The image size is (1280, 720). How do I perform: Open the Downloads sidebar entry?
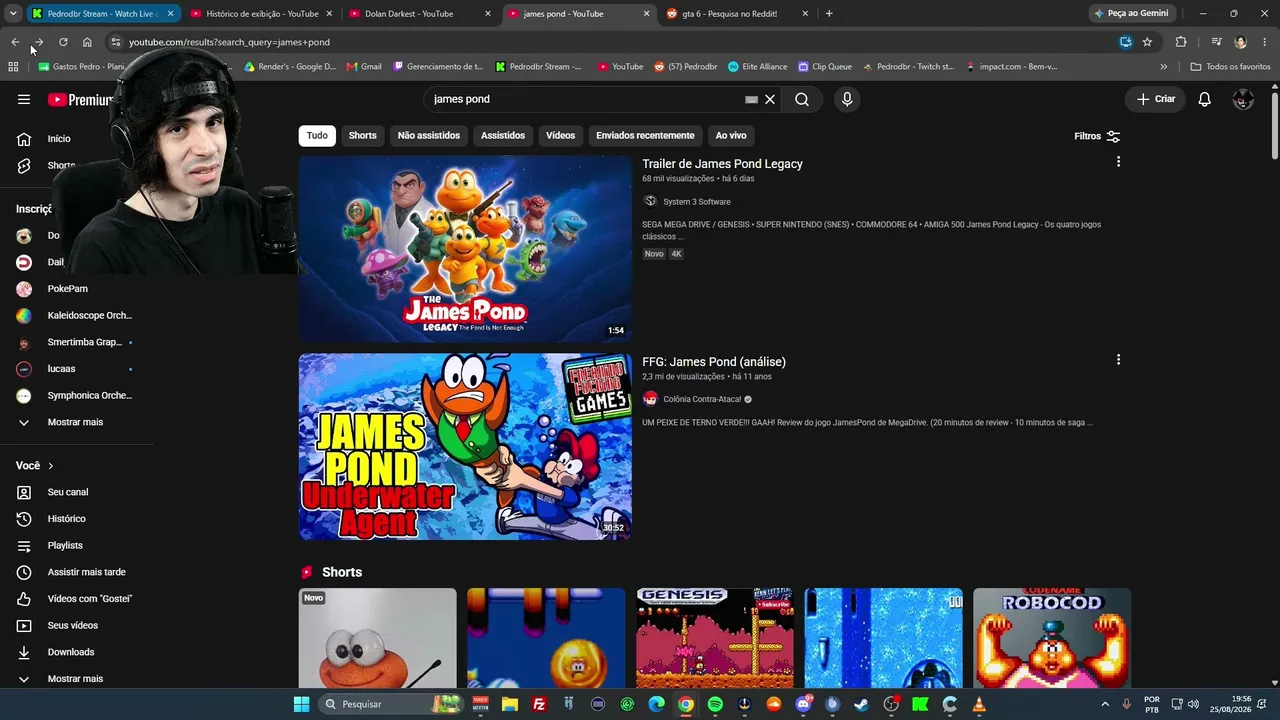tap(70, 652)
